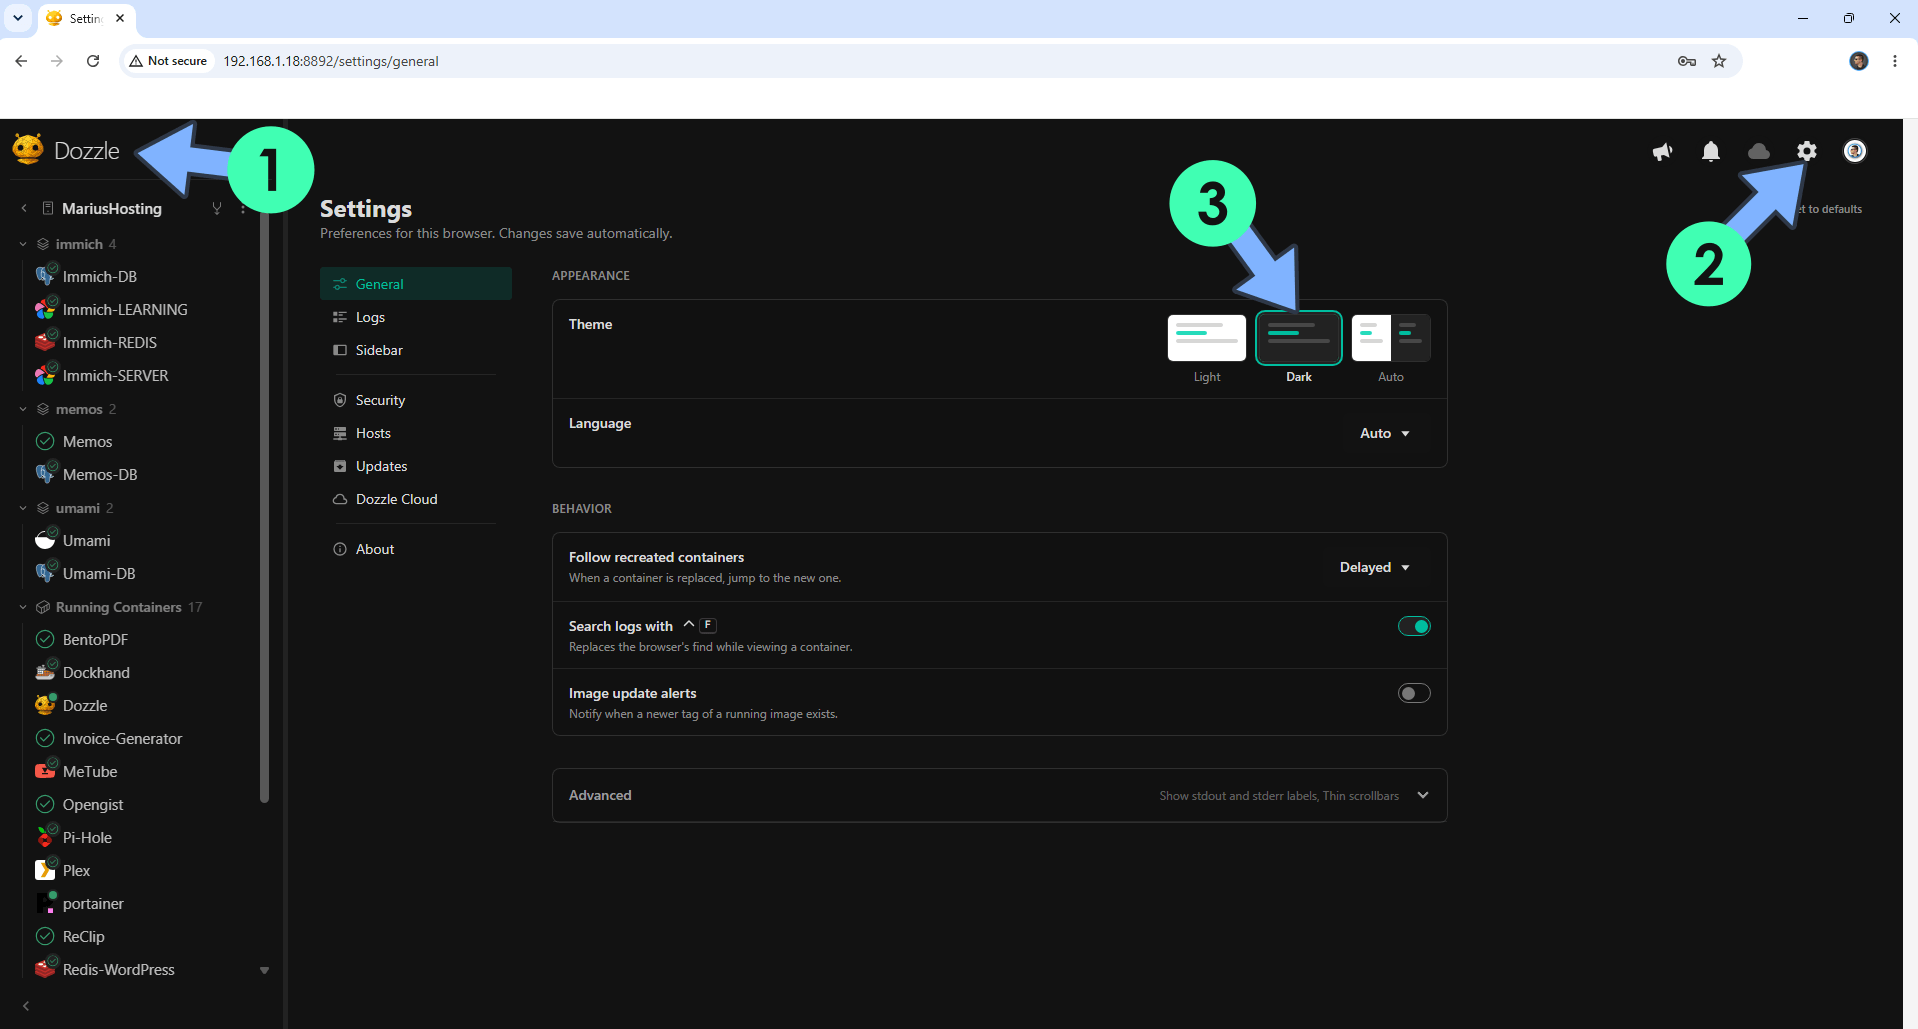The image size is (1918, 1029).
Task: Reload the browser page
Action: (x=93, y=61)
